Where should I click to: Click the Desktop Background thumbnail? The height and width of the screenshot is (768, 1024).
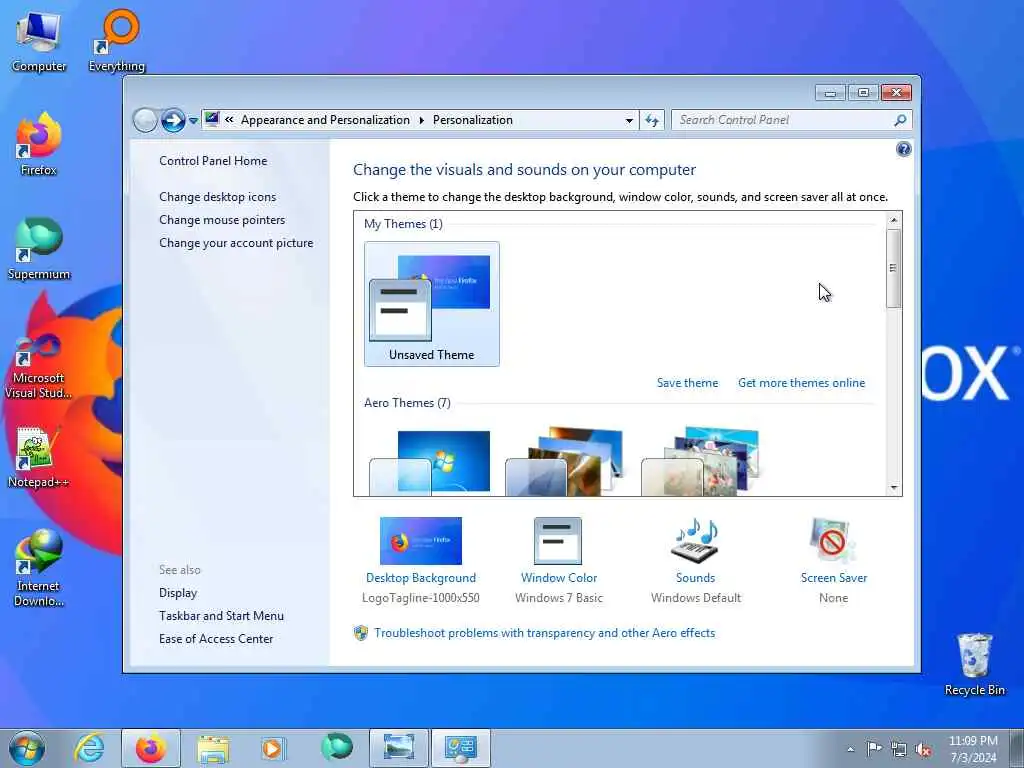click(421, 541)
